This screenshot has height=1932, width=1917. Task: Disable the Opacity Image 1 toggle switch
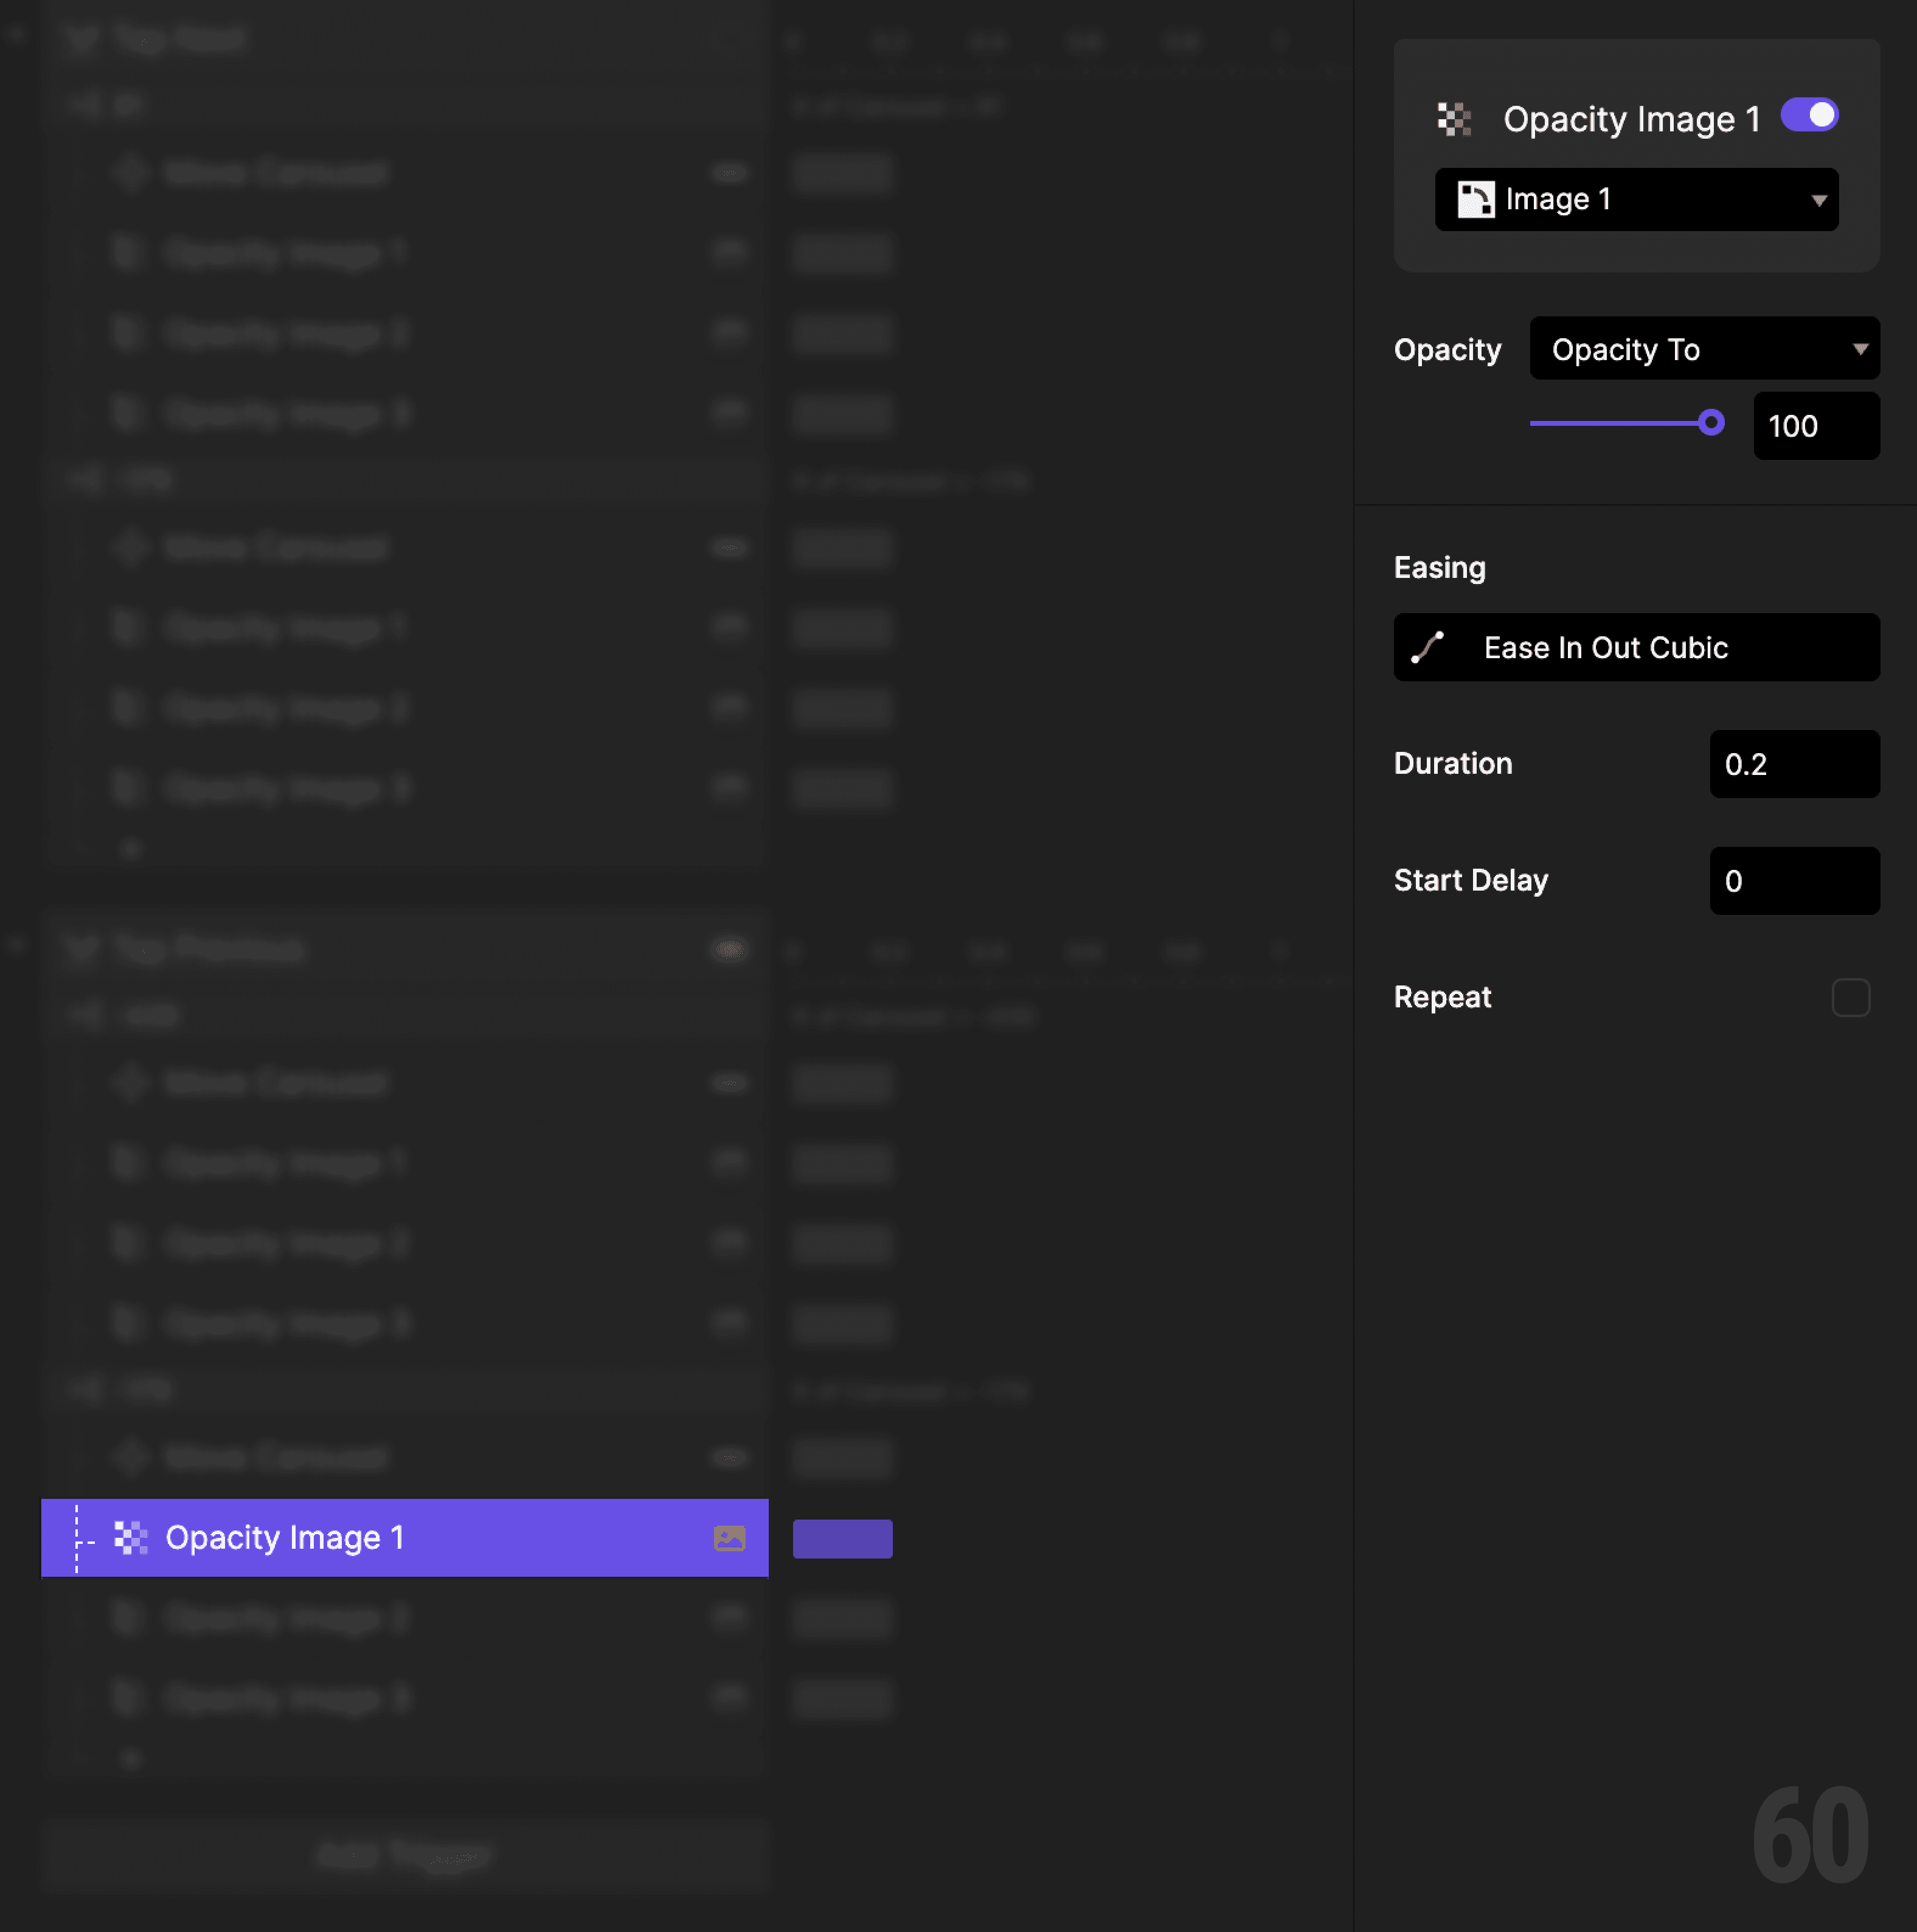tap(1809, 115)
